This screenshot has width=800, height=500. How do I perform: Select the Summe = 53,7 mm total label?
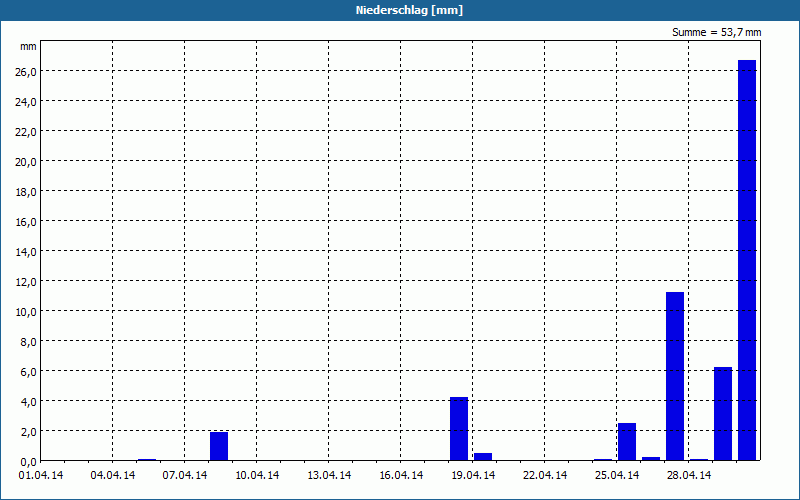[716, 32]
